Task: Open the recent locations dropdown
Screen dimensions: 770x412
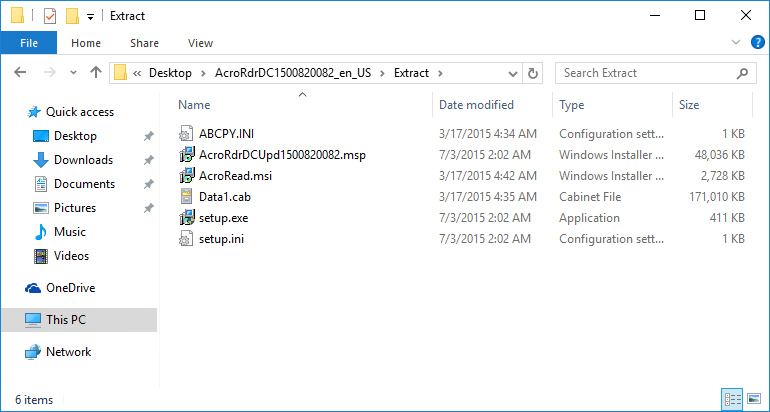Action: point(73,73)
